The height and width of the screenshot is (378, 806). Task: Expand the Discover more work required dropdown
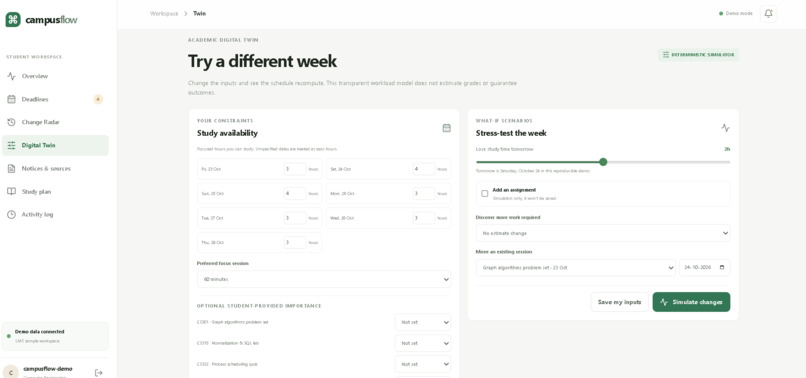click(x=603, y=233)
